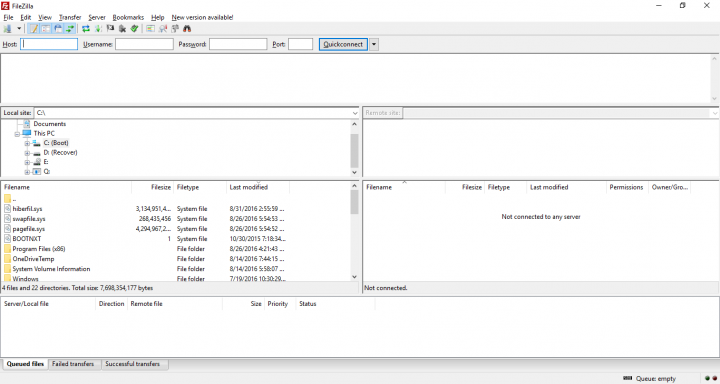Click the Queue status icon in status bar

point(627,378)
